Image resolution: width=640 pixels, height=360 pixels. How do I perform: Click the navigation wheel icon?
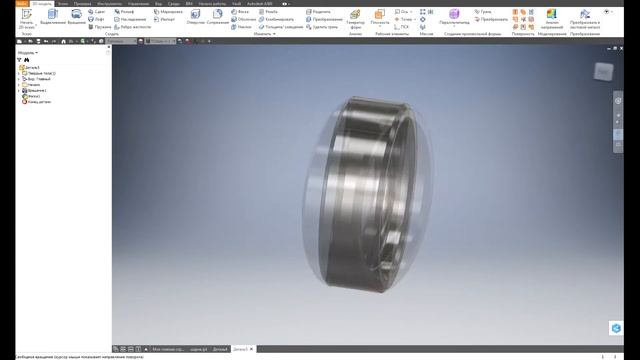[618, 101]
